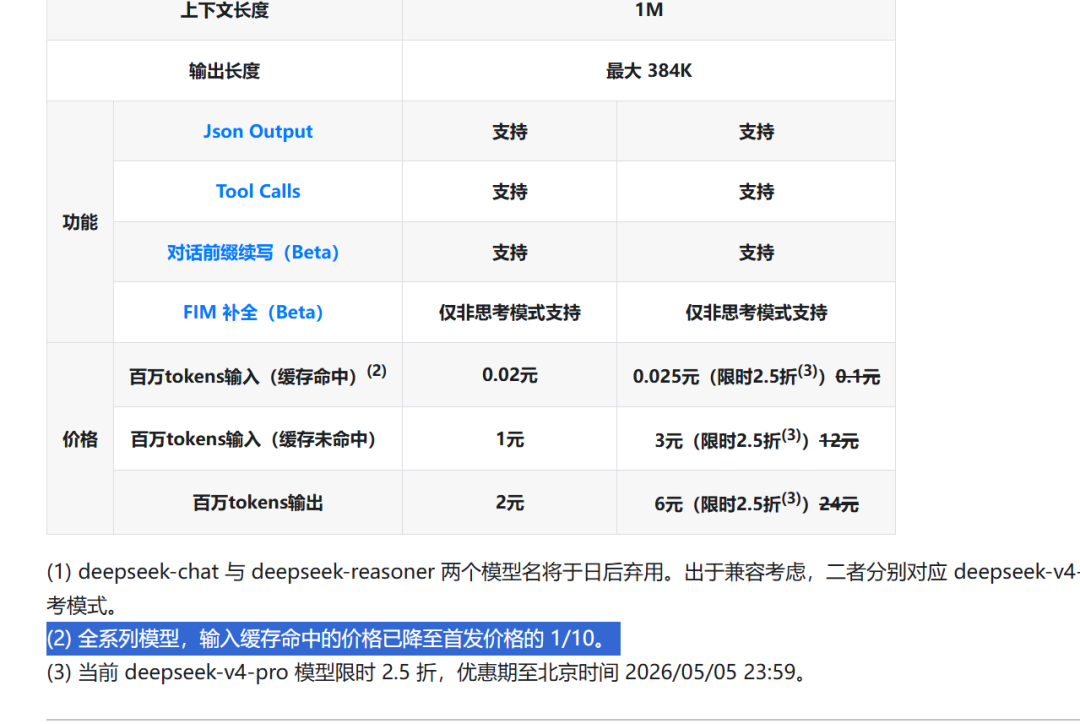
Task: Click 支持 in first column of 对话前缀续写 row
Action: pyautogui.click(x=510, y=252)
